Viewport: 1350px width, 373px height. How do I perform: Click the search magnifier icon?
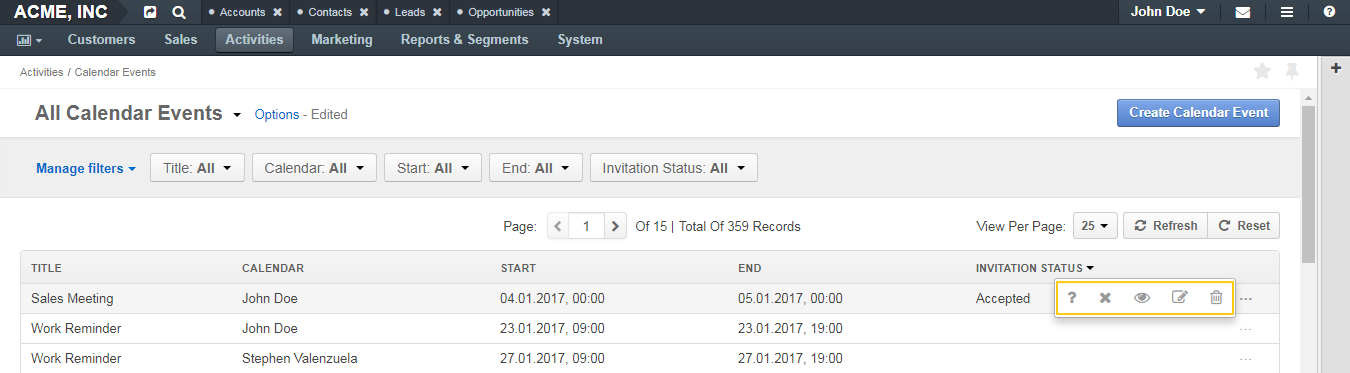tap(178, 13)
